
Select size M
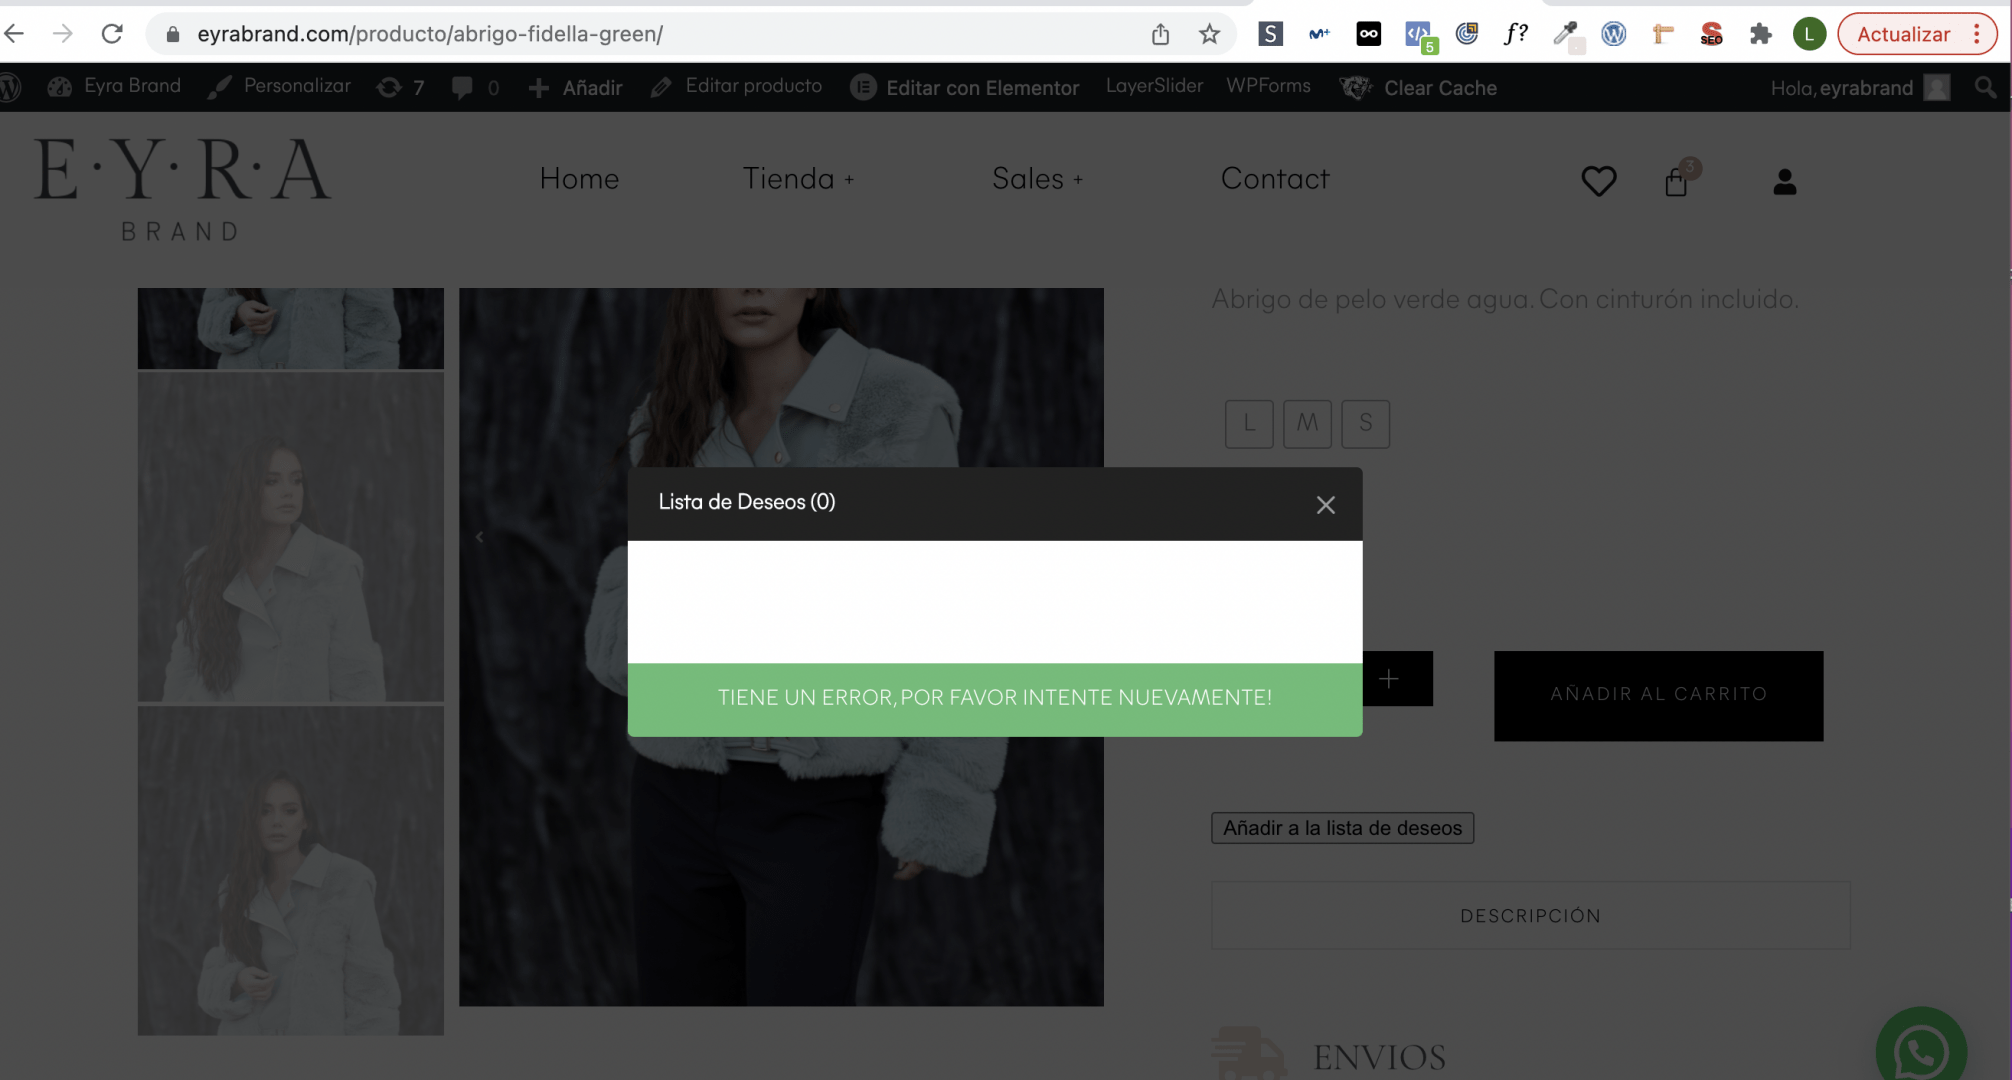[1307, 424]
